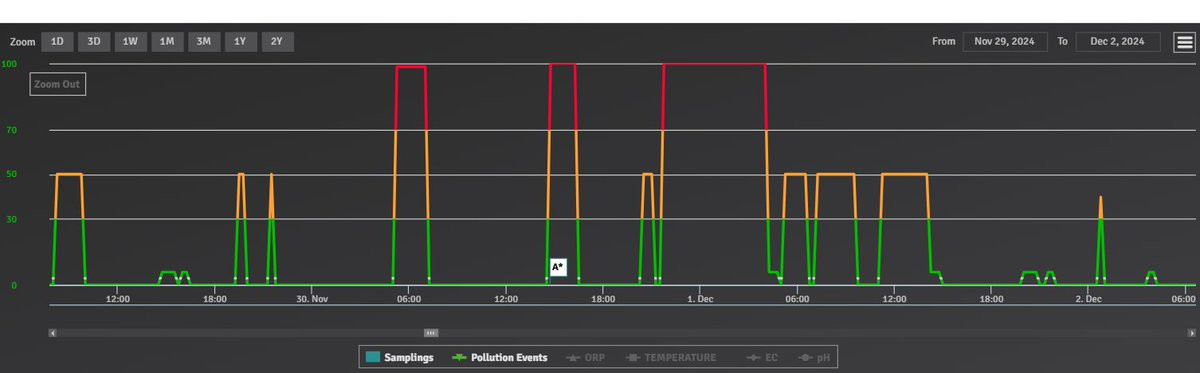Click the '1. Dec' axis label
The height and width of the screenshot is (373, 1200).
[x=700, y=299]
